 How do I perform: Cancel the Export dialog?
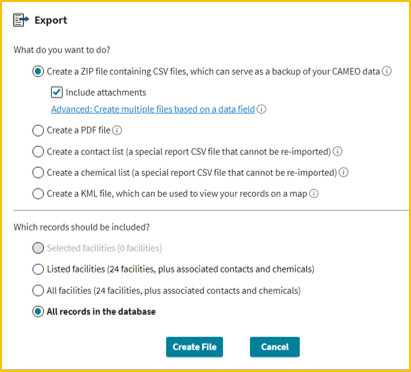(x=275, y=347)
